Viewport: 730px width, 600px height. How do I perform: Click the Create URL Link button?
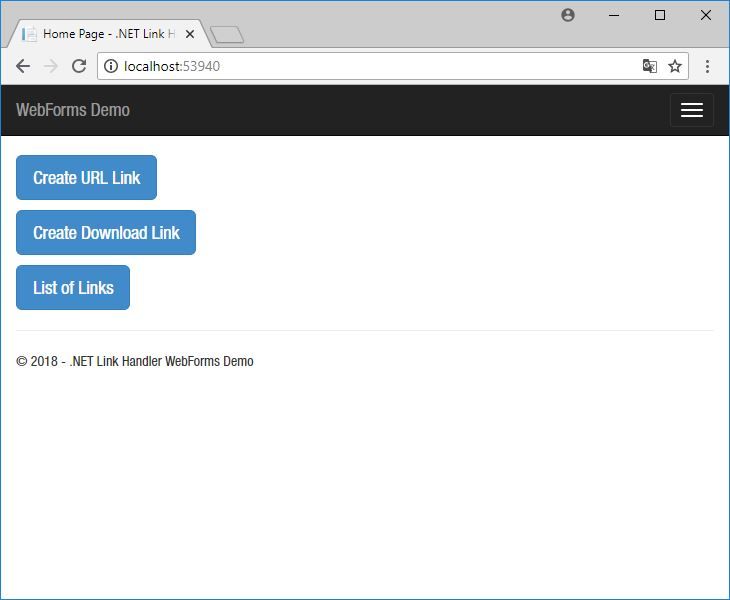(87, 177)
